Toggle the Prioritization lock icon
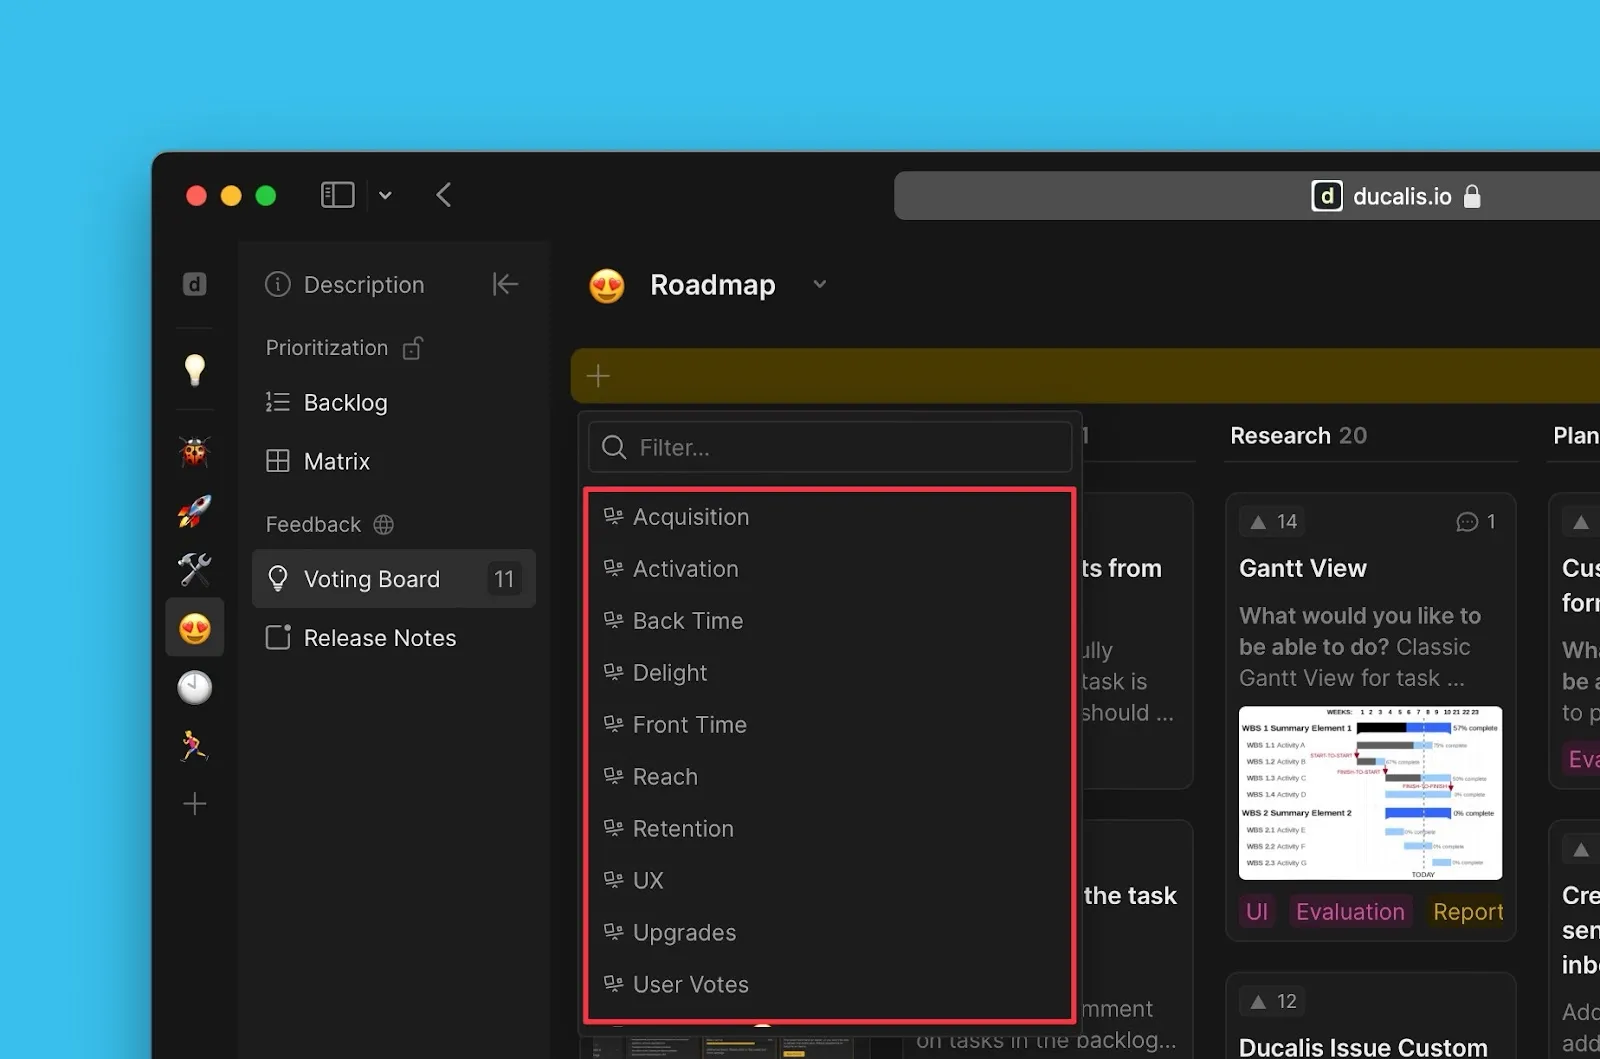This screenshot has width=1600, height=1059. coord(412,348)
